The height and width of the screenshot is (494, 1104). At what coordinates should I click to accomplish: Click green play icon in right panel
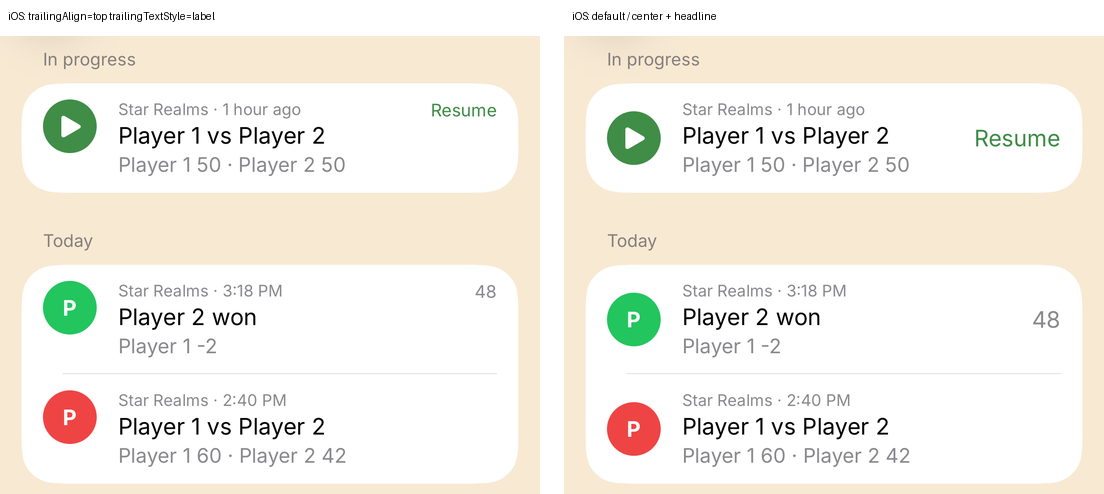[x=634, y=138]
